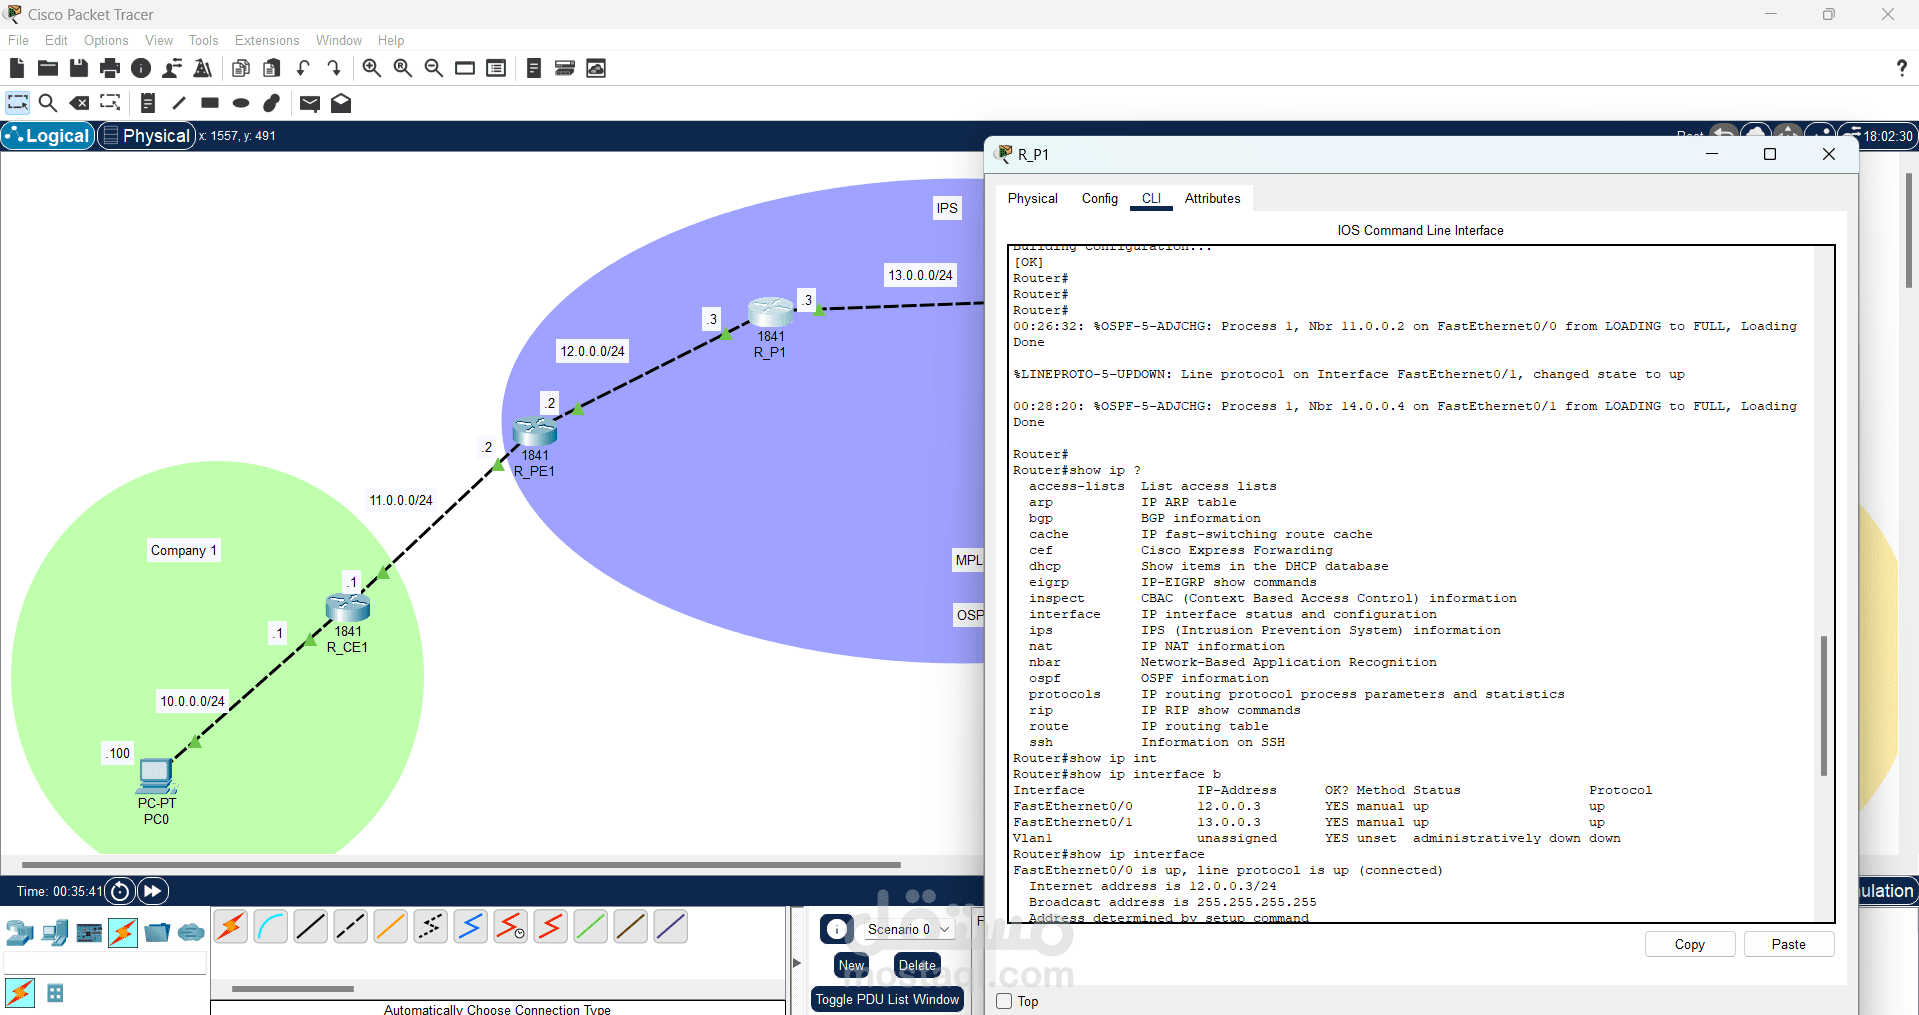Click the device search input field
This screenshot has width=1919, height=1015.
[105, 962]
